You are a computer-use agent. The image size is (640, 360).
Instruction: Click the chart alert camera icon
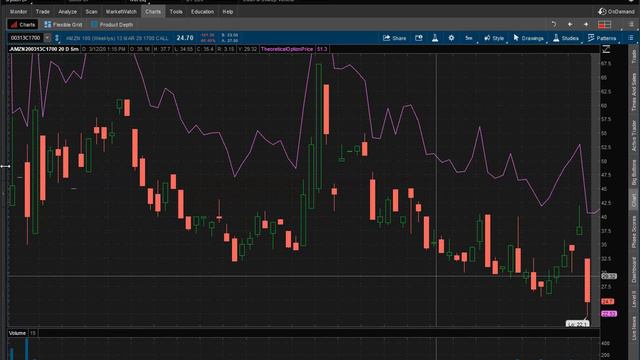click(419, 38)
